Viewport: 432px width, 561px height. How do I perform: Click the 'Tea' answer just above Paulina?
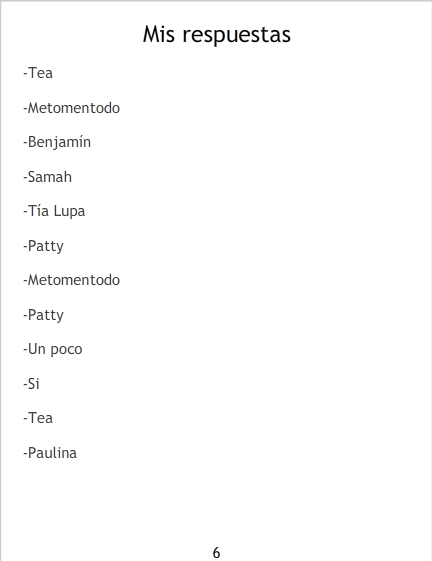pyautogui.click(x=38, y=418)
